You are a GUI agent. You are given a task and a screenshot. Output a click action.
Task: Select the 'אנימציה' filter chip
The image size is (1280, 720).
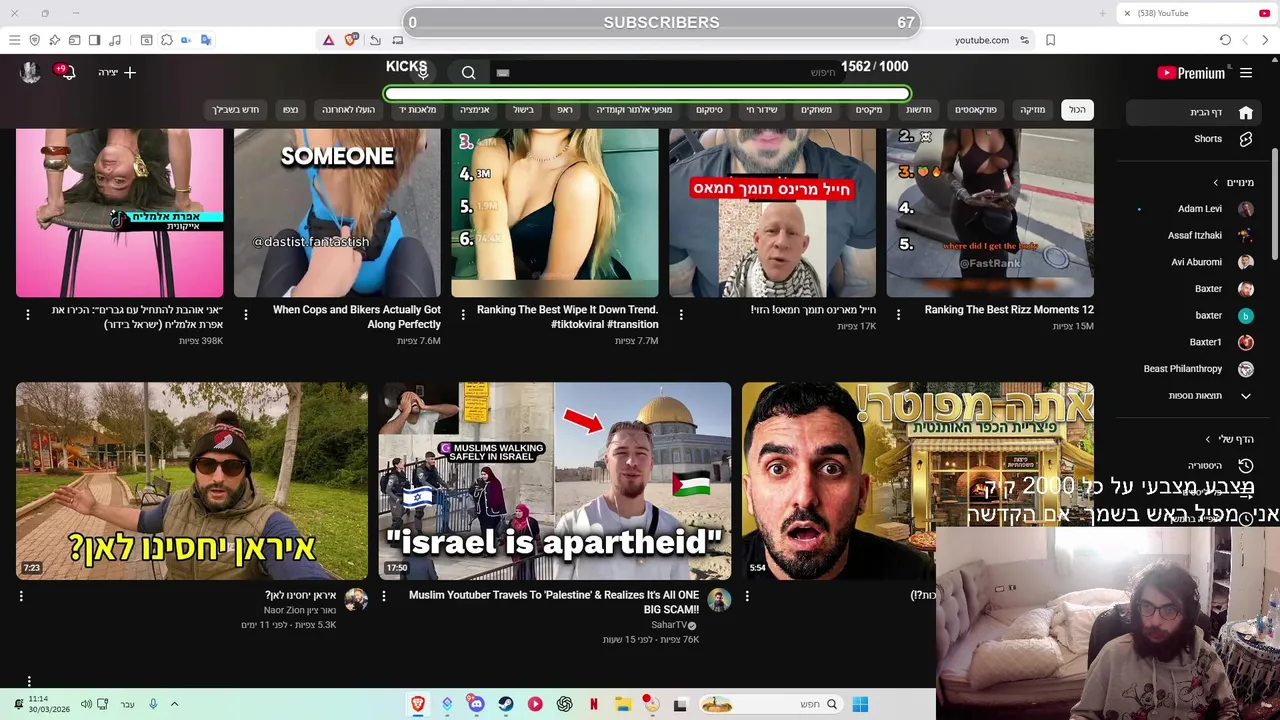(474, 110)
